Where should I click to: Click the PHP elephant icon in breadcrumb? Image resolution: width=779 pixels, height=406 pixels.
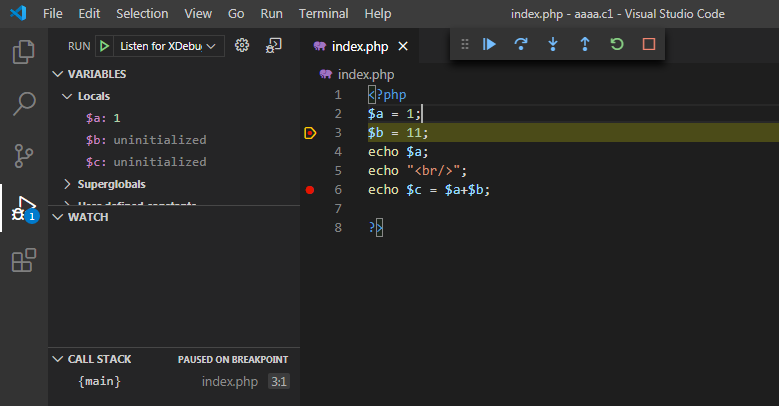[325, 75]
